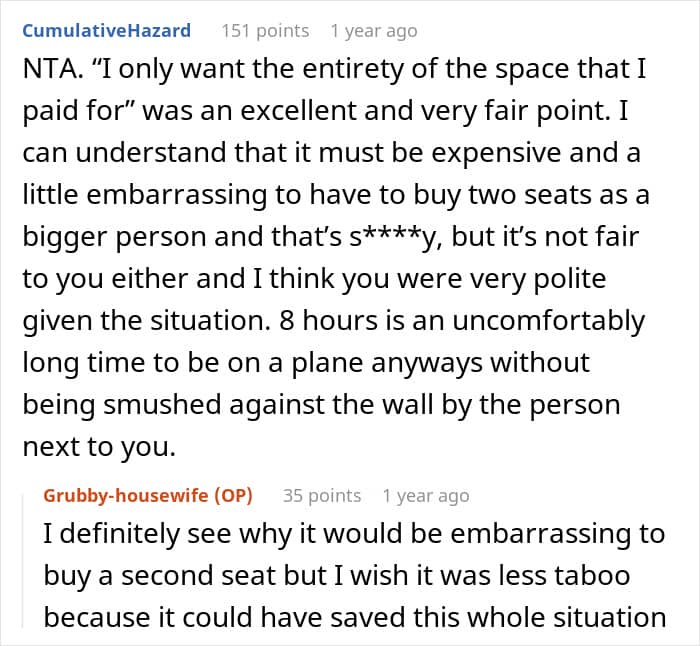
Task: Click the 35 points score
Action: [x=321, y=495]
